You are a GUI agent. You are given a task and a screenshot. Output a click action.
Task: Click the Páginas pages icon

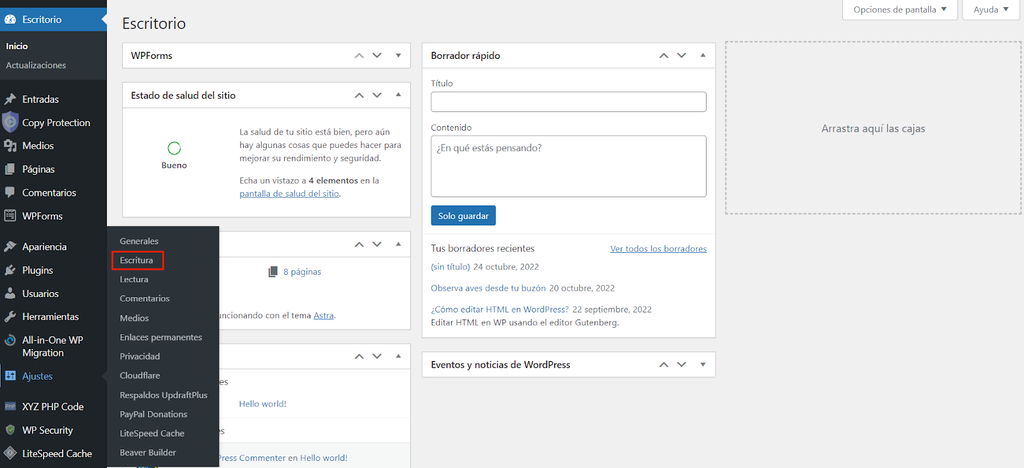tap(10, 169)
